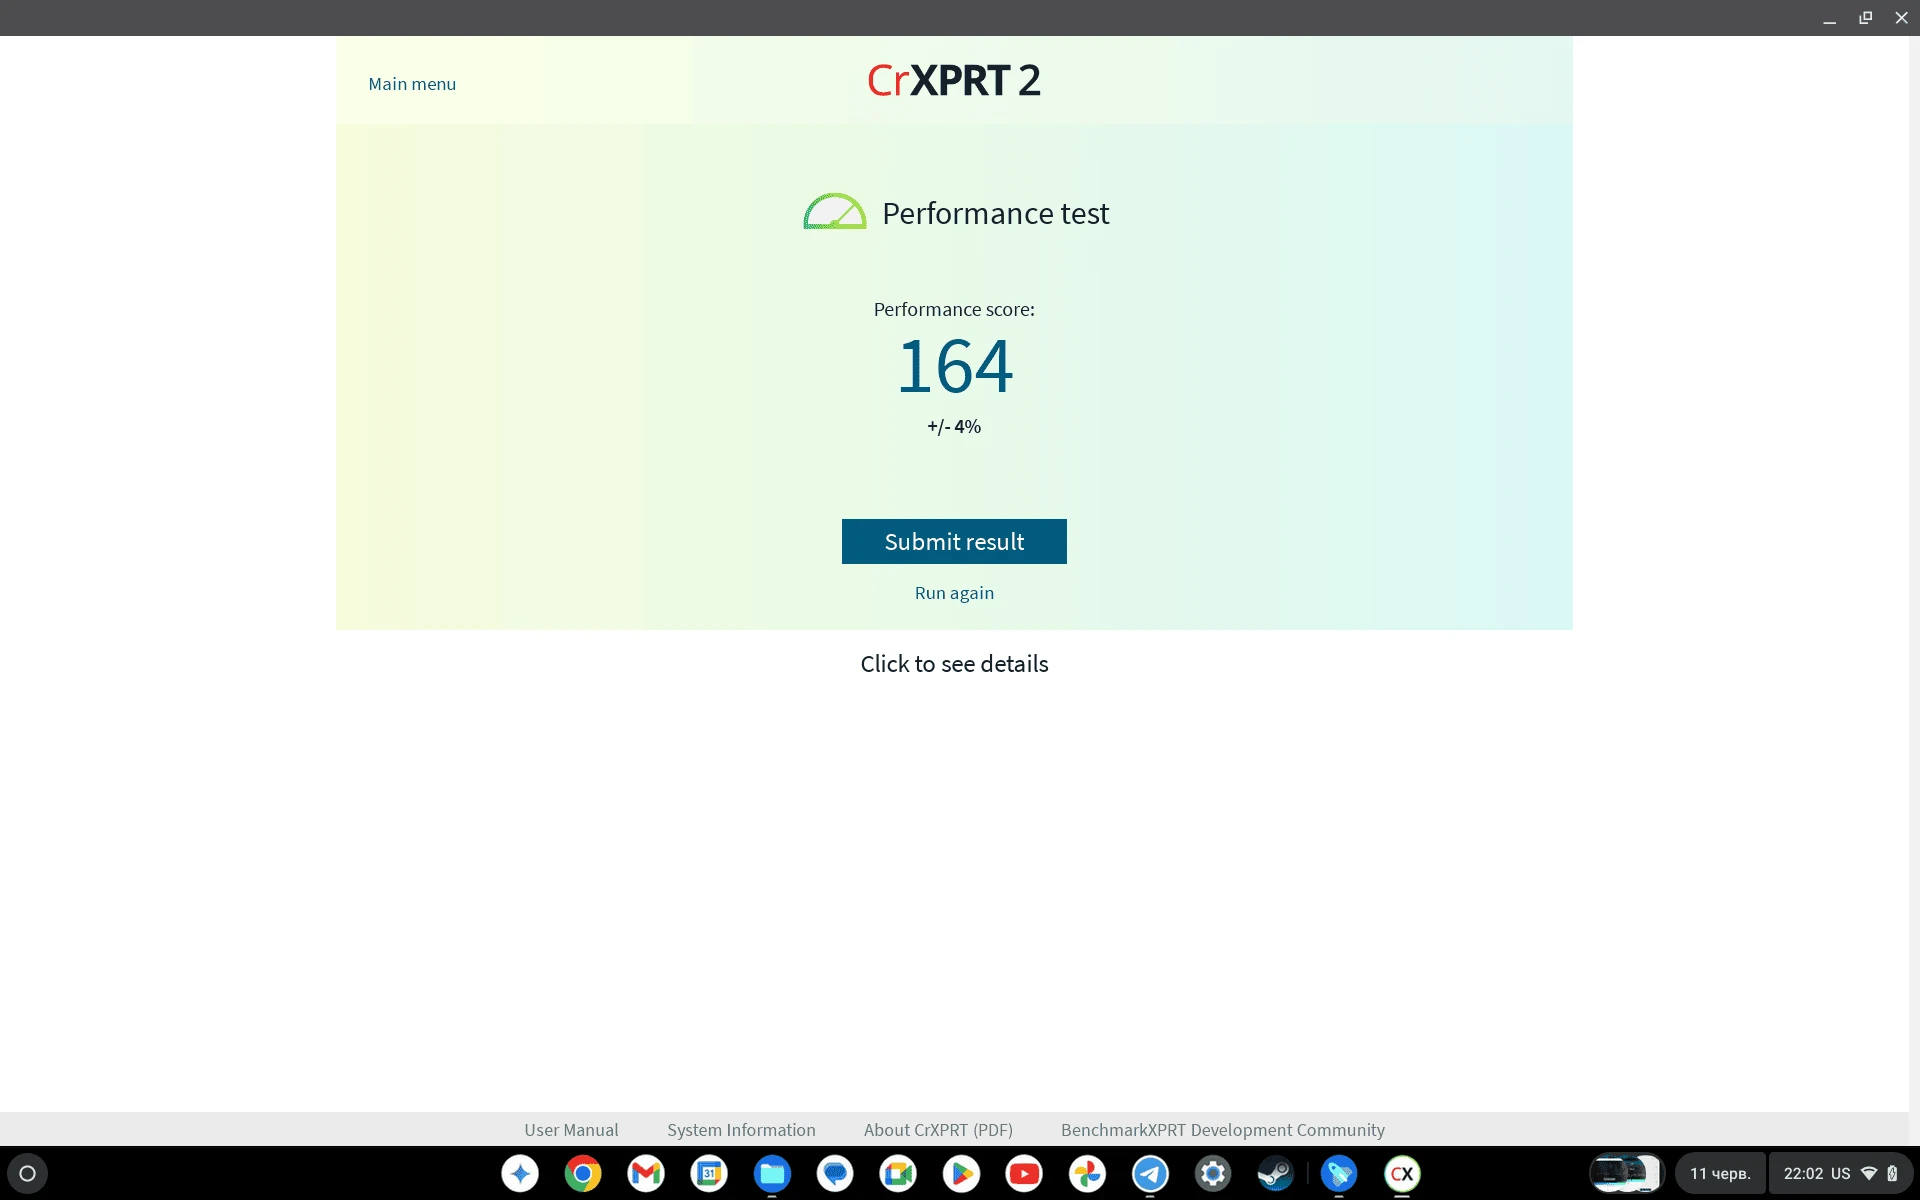Screen dimensions: 1920x1200
Task: Open the User Manual link
Action: coord(571,1130)
